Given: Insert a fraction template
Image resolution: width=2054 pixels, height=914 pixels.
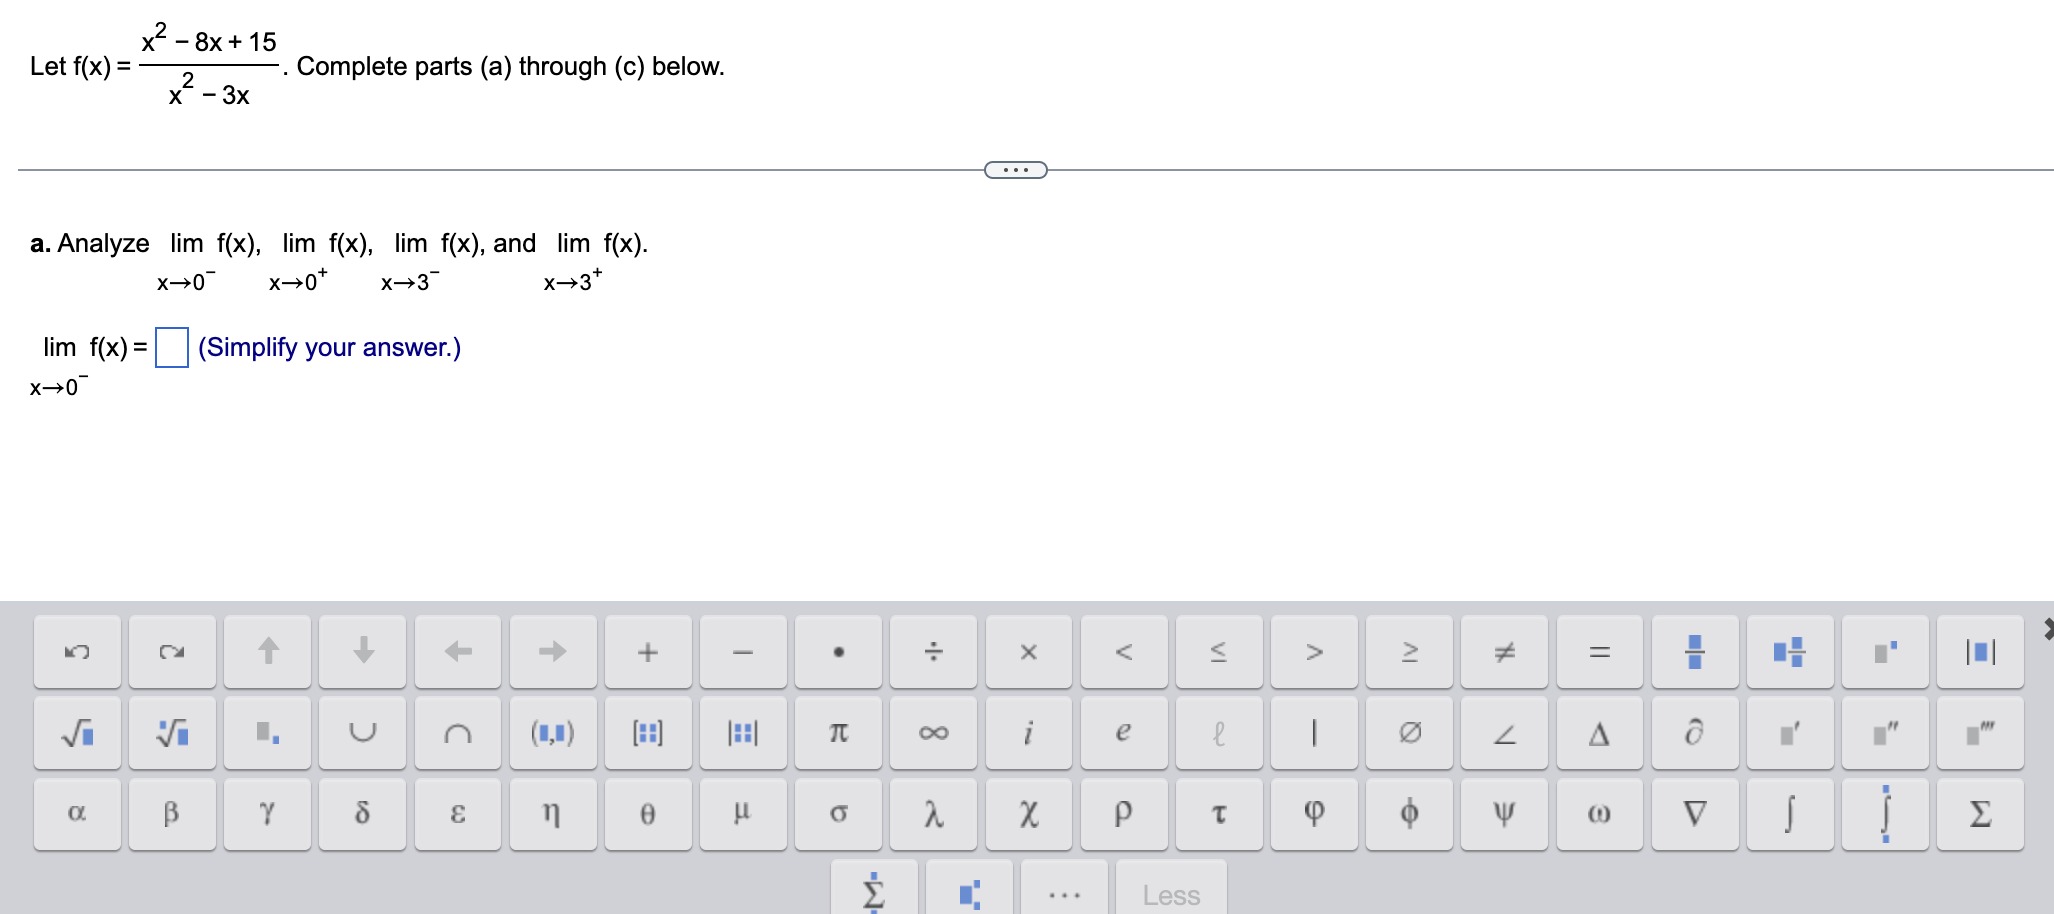Looking at the screenshot, I should (x=1695, y=652).
